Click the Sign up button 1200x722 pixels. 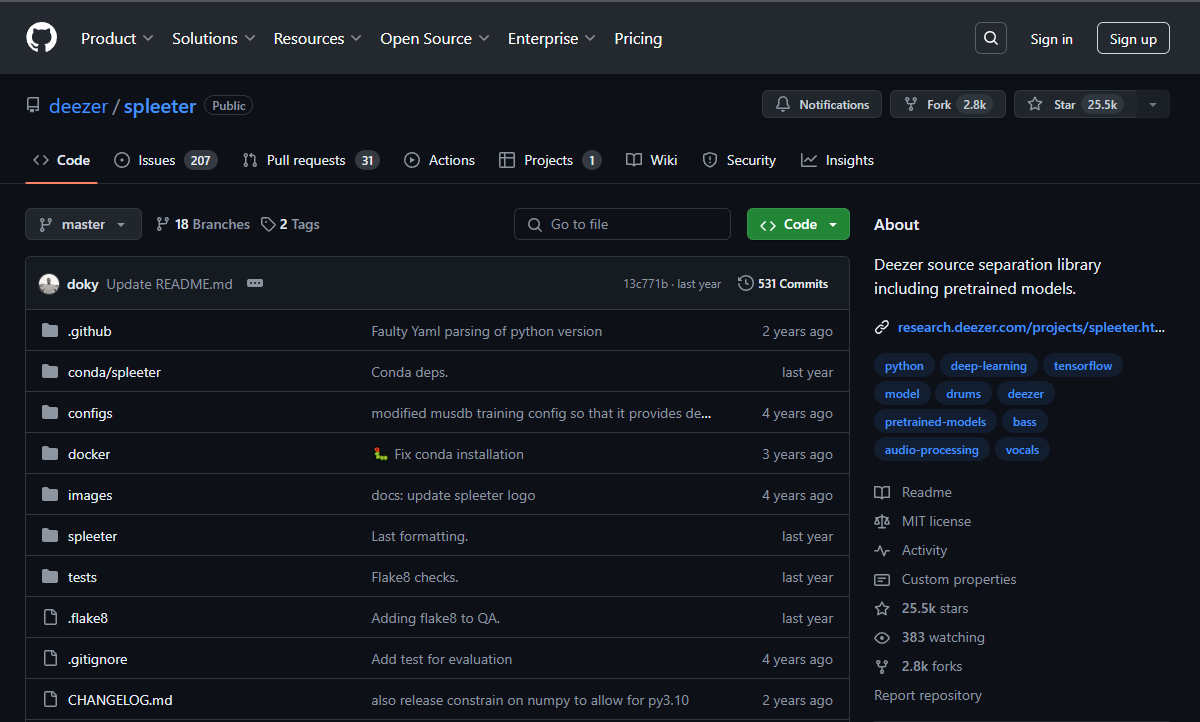[x=1133, y=39]
